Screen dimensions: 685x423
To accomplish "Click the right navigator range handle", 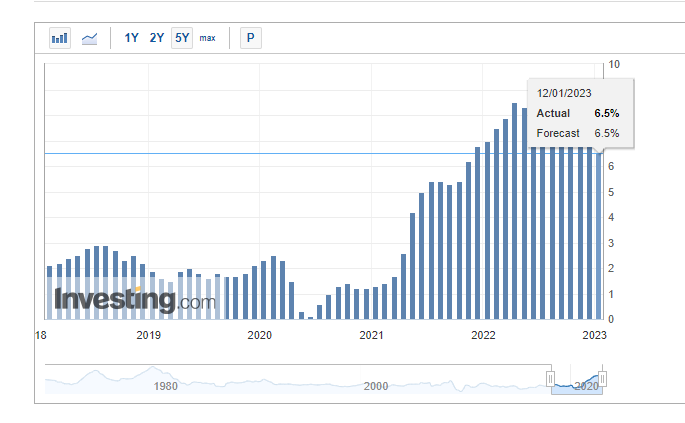I will click(x=602, y=378).
